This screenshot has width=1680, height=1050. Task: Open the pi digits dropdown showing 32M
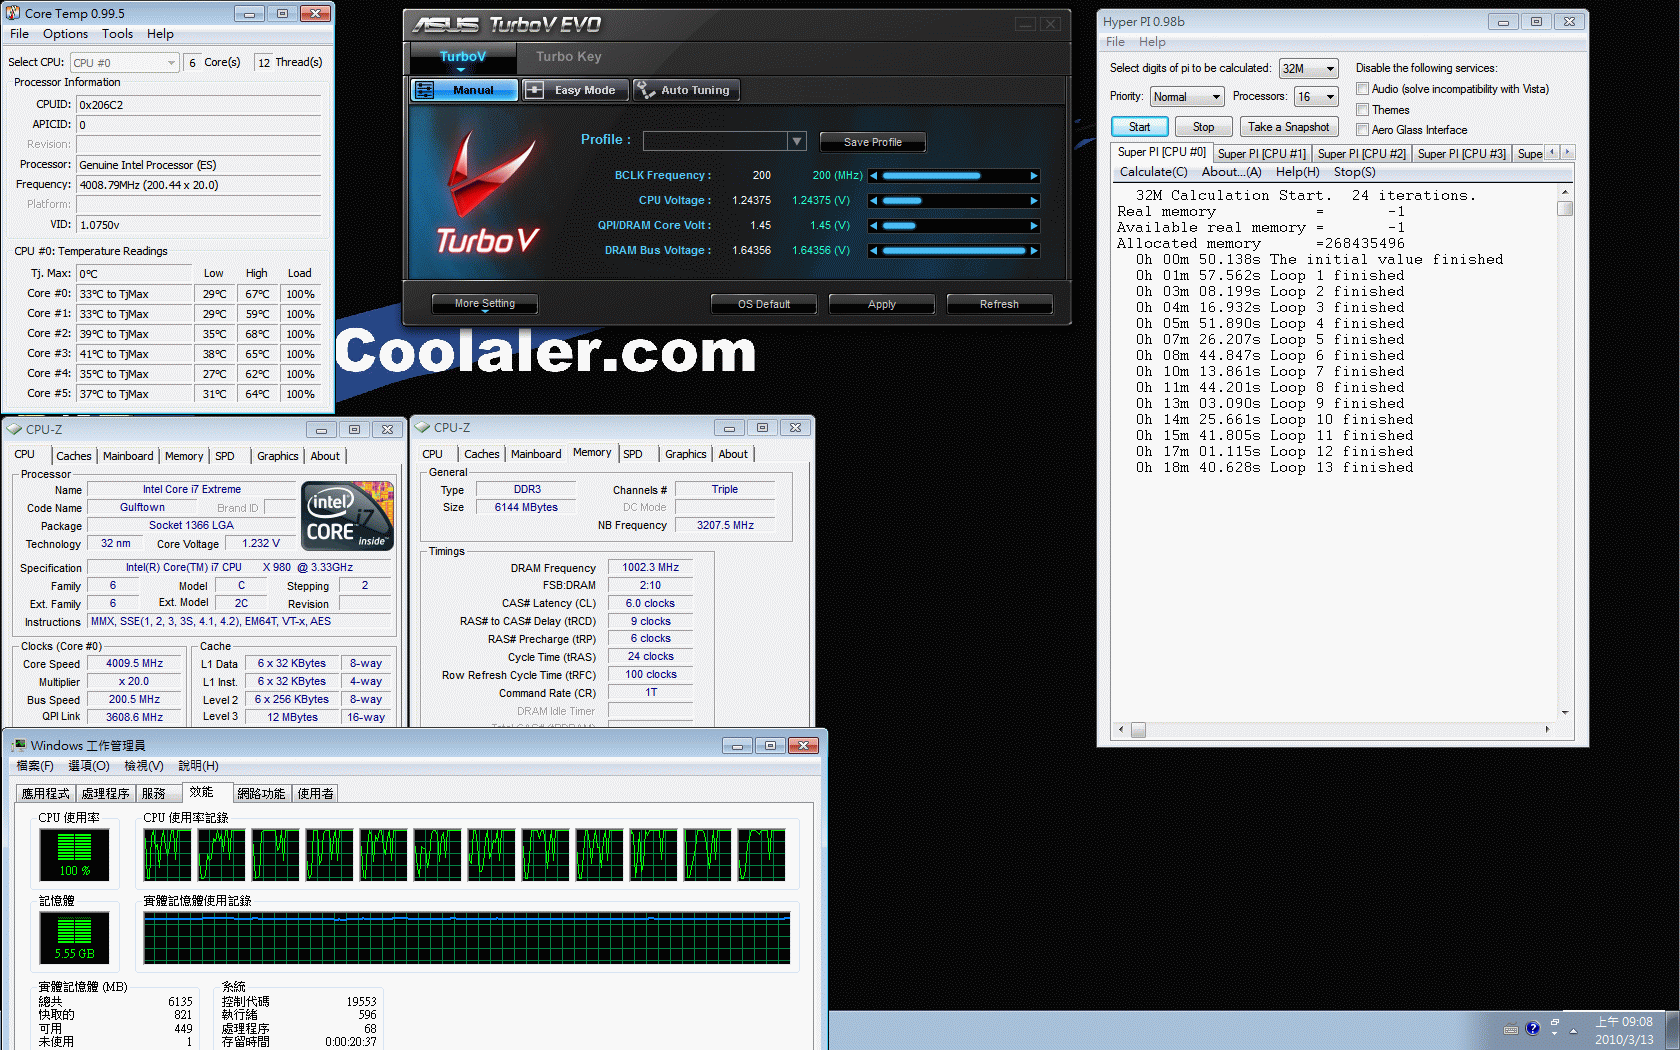1308,69
